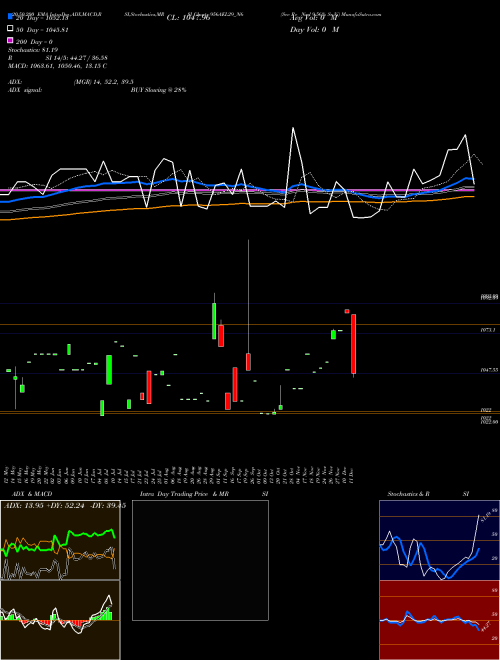Viewport: 500px width, 660px height.
Task: Click the MACD histogram panel
Action: tap(60, 620)
